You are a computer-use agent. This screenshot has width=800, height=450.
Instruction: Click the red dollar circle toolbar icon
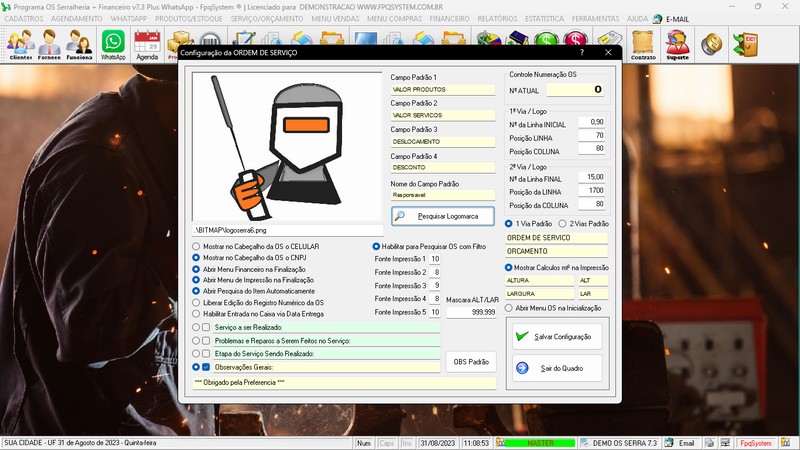click(576, 39)
